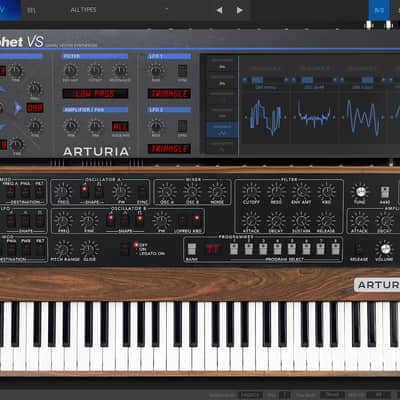Click the Oscillator A FREQ knob
This screenshot has height=400, width=400.
click(63, 191)
